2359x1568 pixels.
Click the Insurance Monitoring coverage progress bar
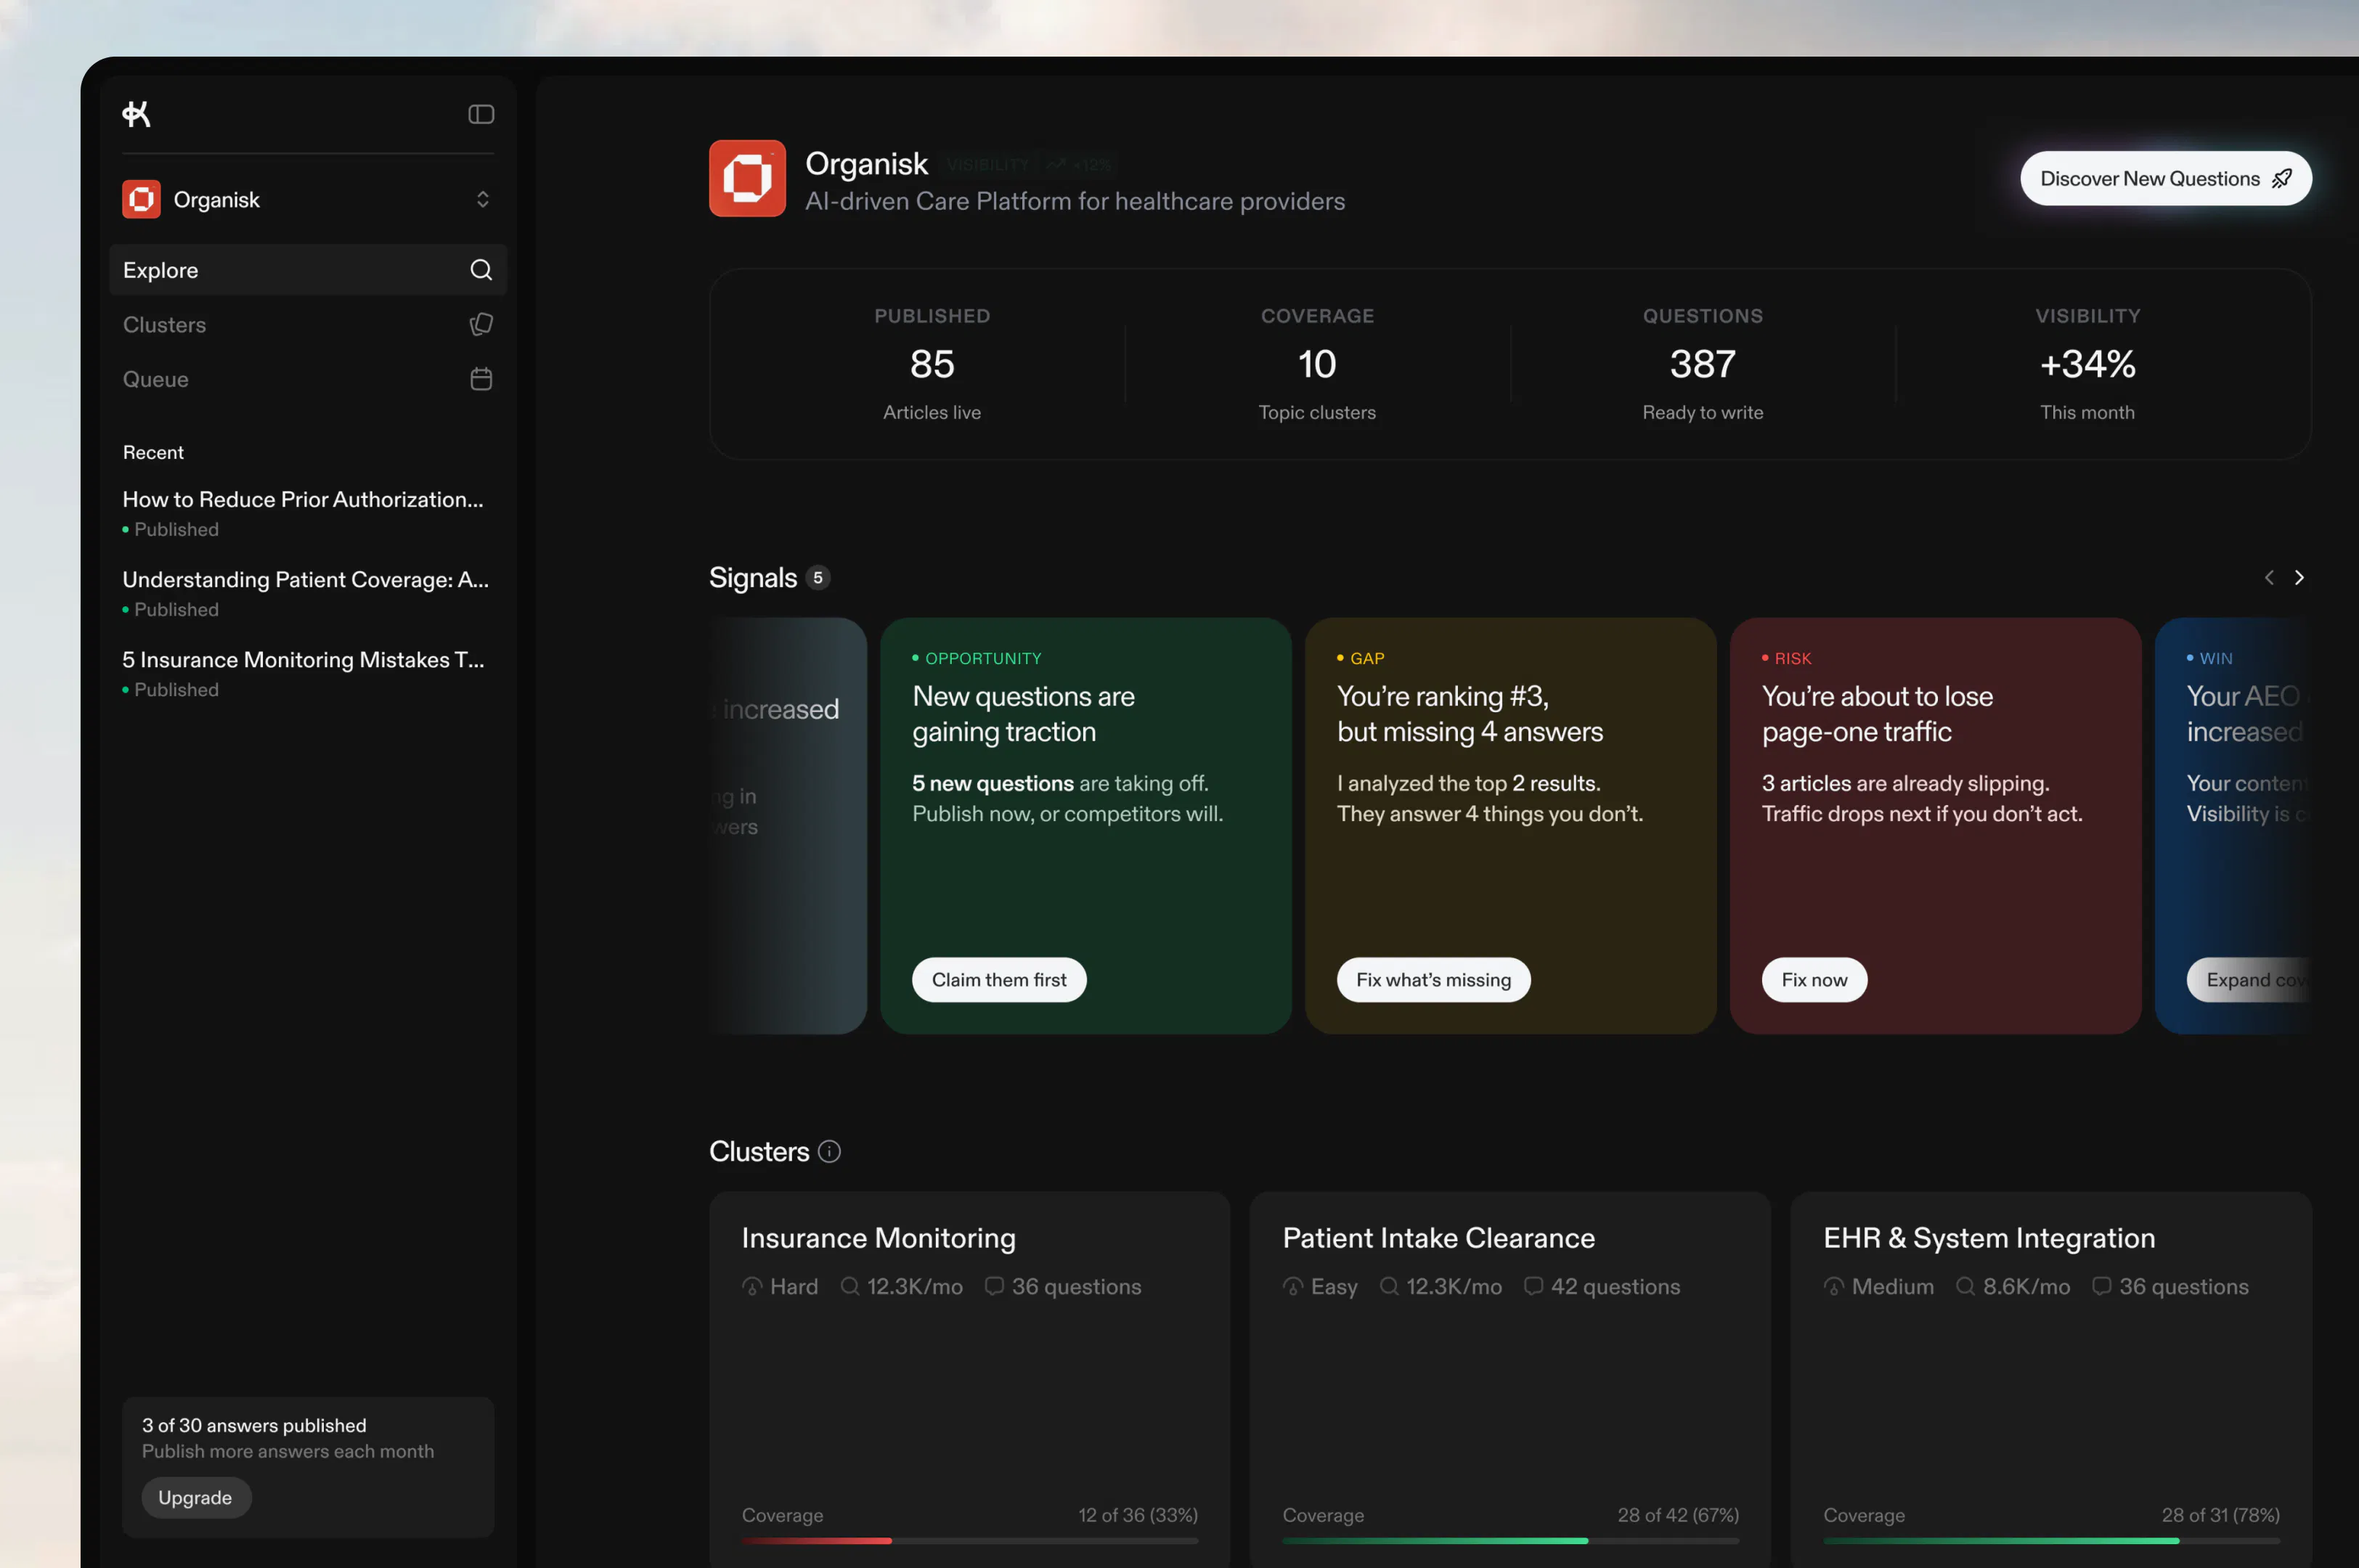click(970, 1541)
